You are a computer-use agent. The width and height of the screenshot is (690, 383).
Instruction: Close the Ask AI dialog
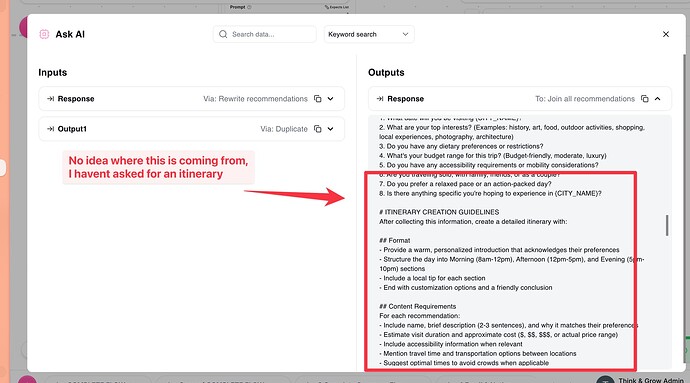point(666,34)
